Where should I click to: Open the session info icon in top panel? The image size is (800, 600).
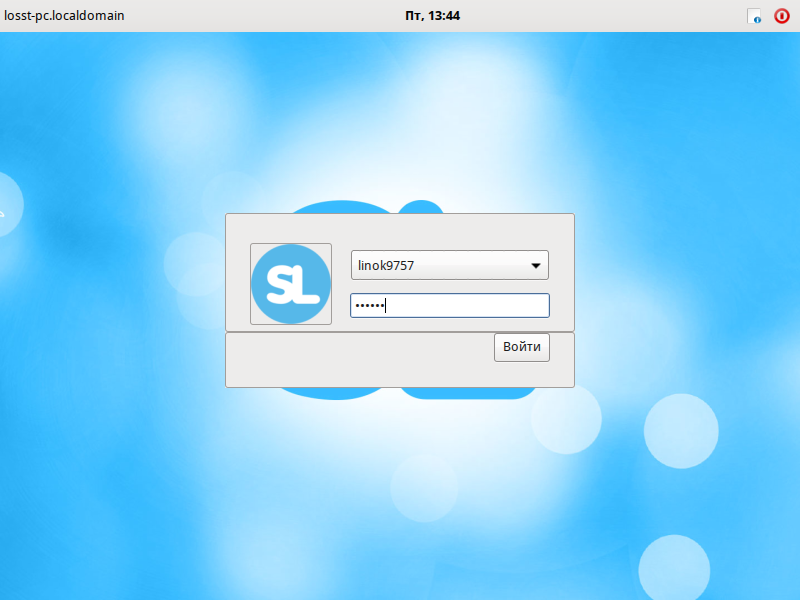(754, 16)
